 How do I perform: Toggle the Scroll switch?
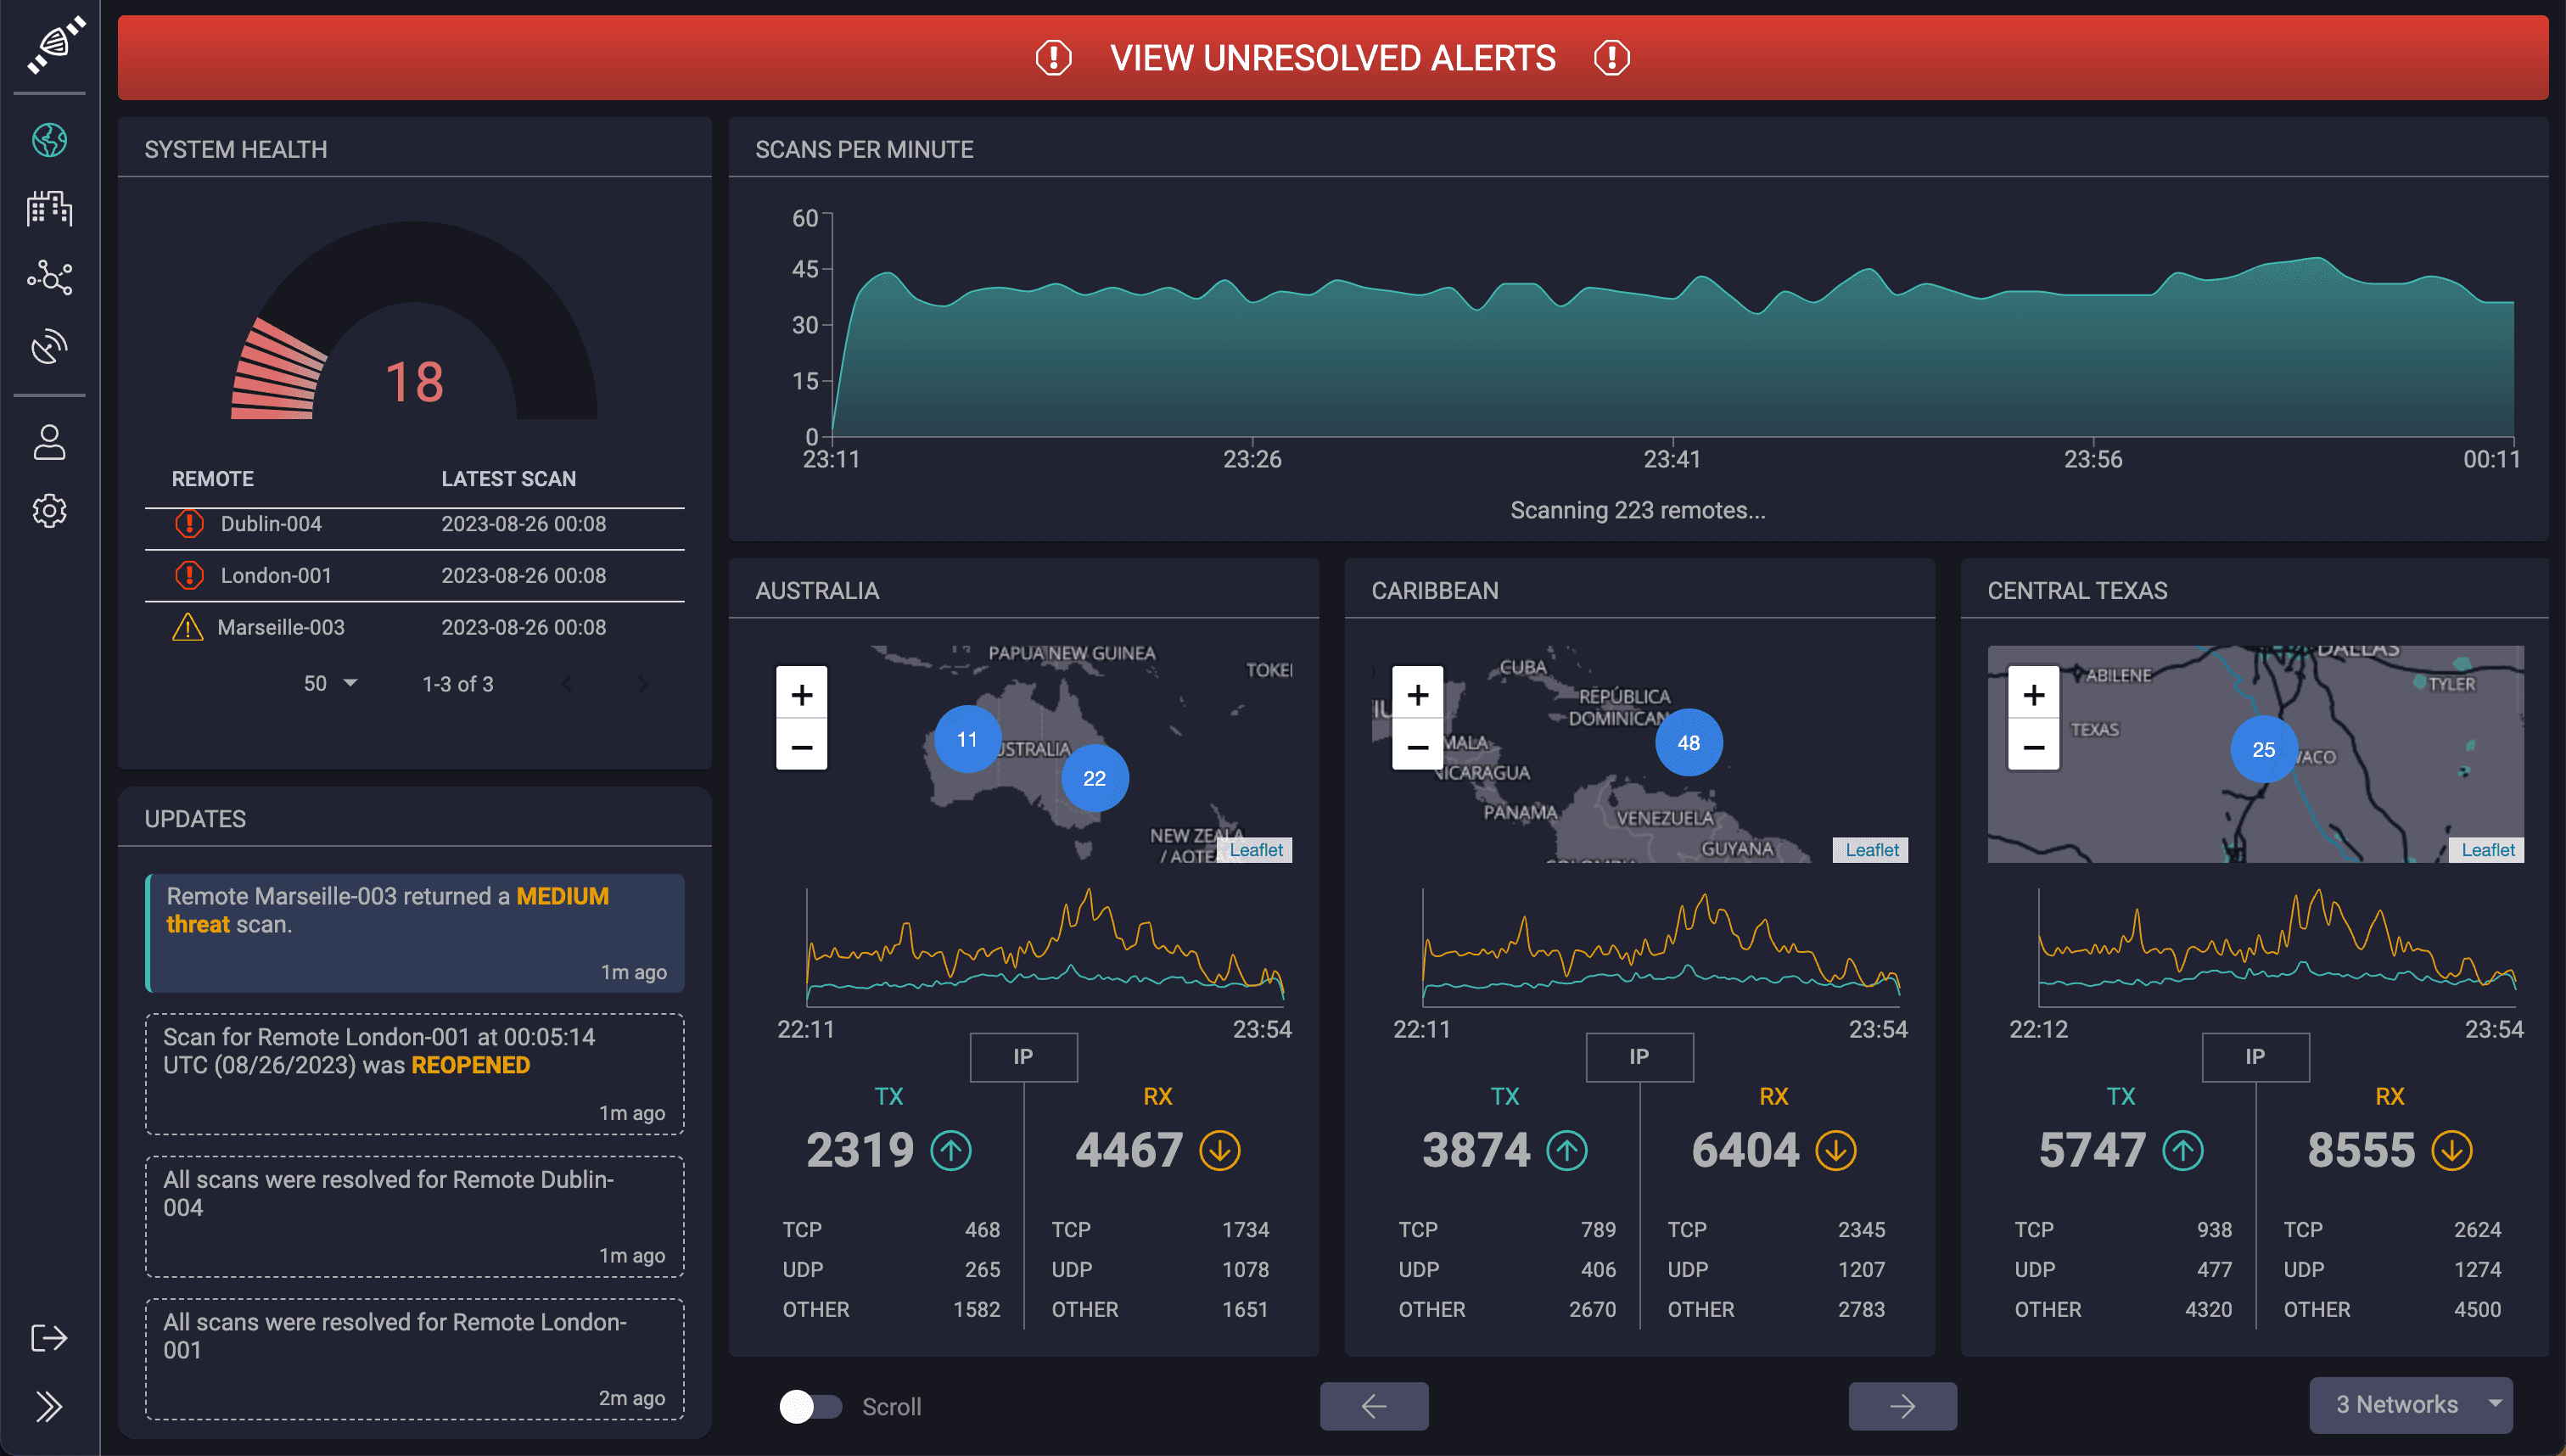tap(810, 1406)
